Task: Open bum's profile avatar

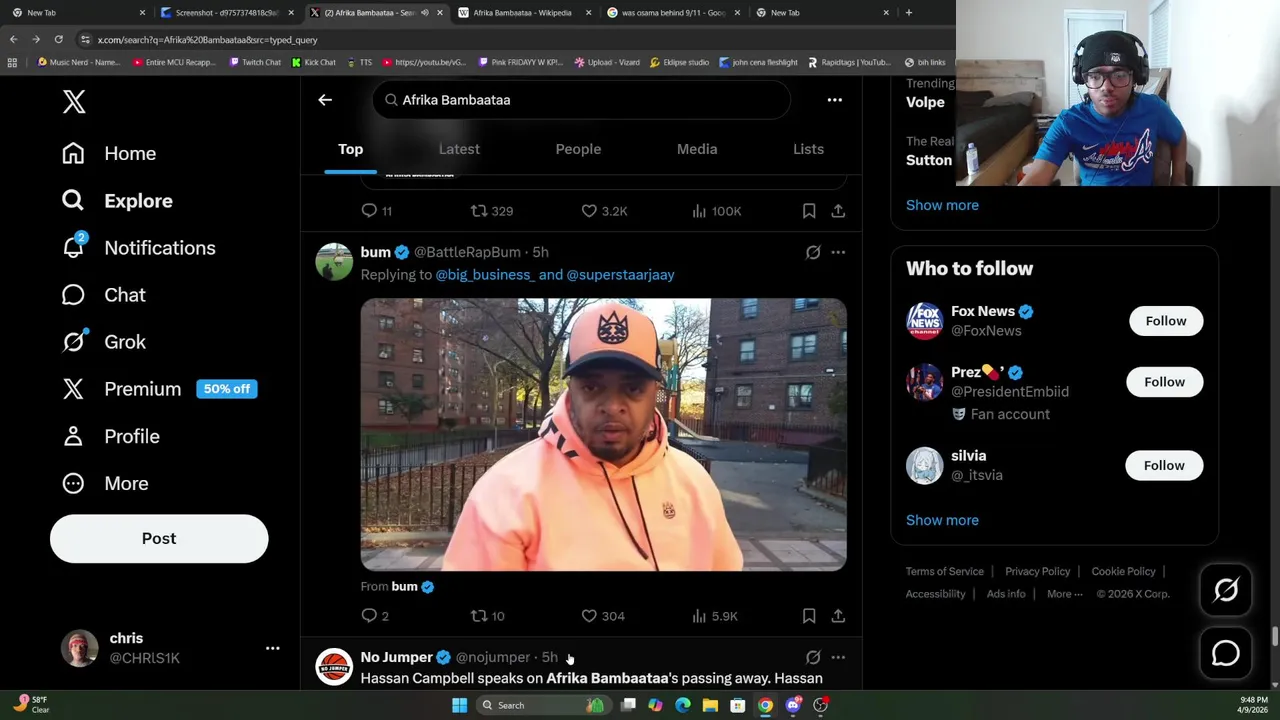Action: (334, 261)
